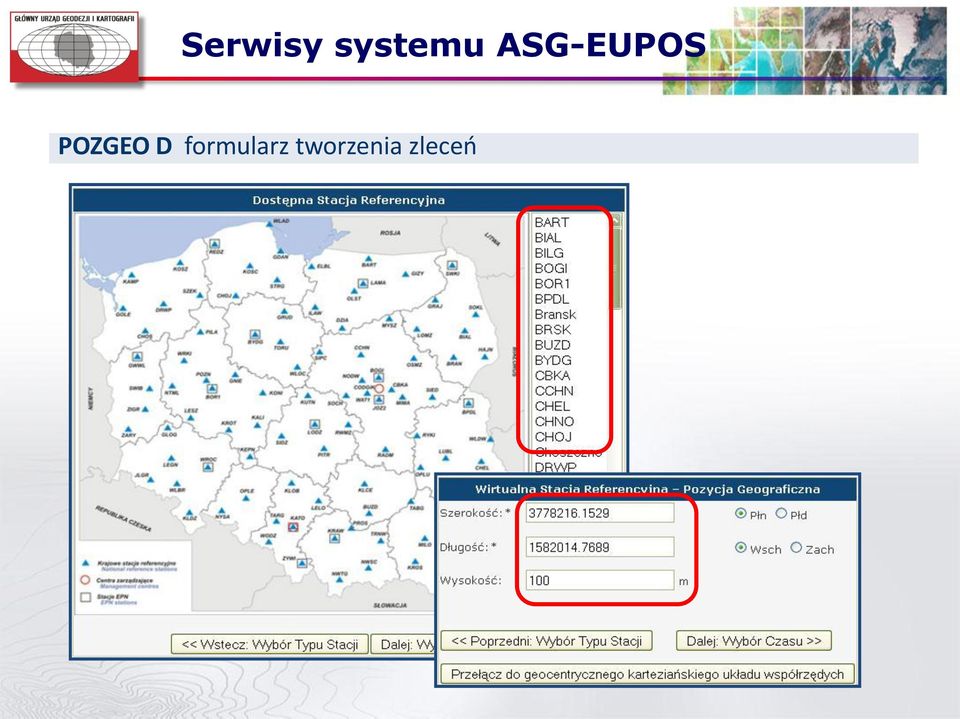Choose the KRAW EPN station marker

(334, 538)
